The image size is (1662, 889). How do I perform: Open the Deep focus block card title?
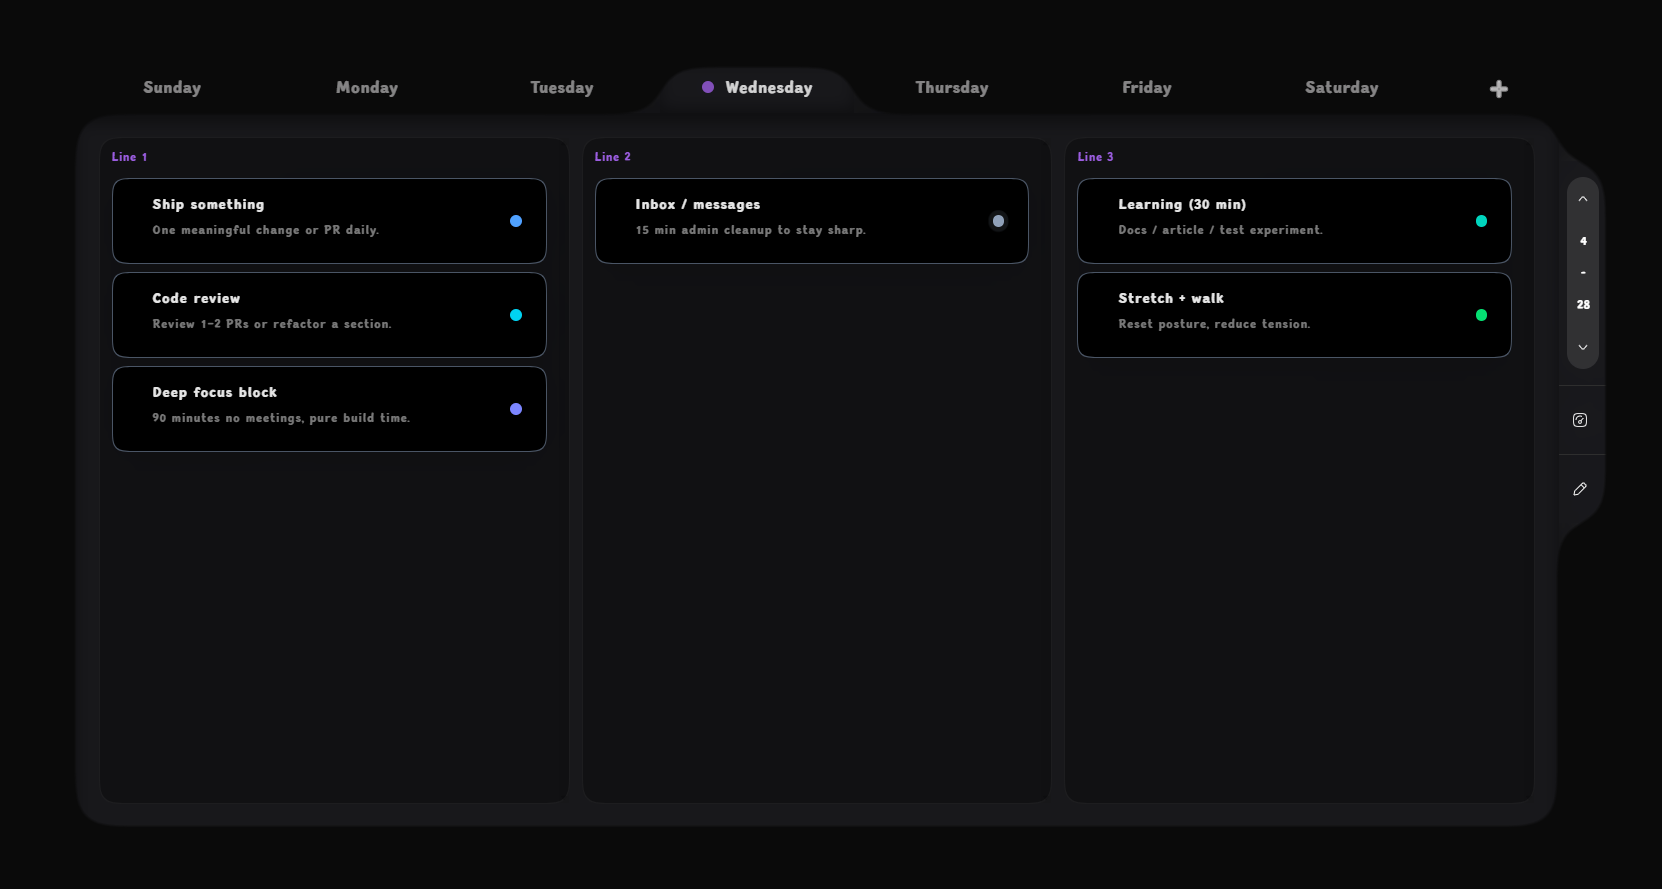coord(215,392)
